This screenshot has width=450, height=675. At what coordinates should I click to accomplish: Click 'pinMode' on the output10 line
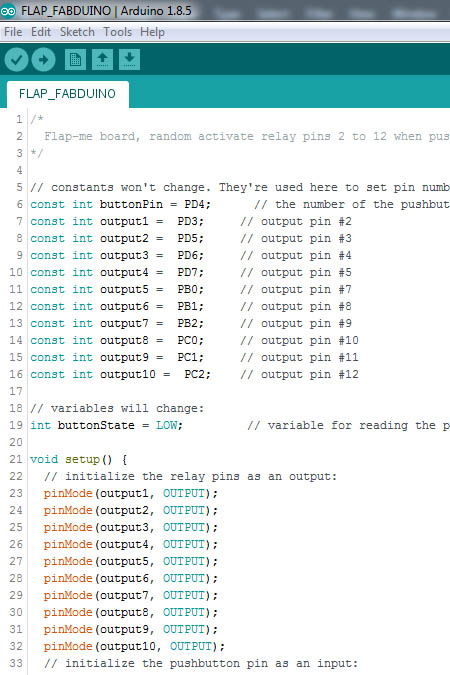point(68,647)
